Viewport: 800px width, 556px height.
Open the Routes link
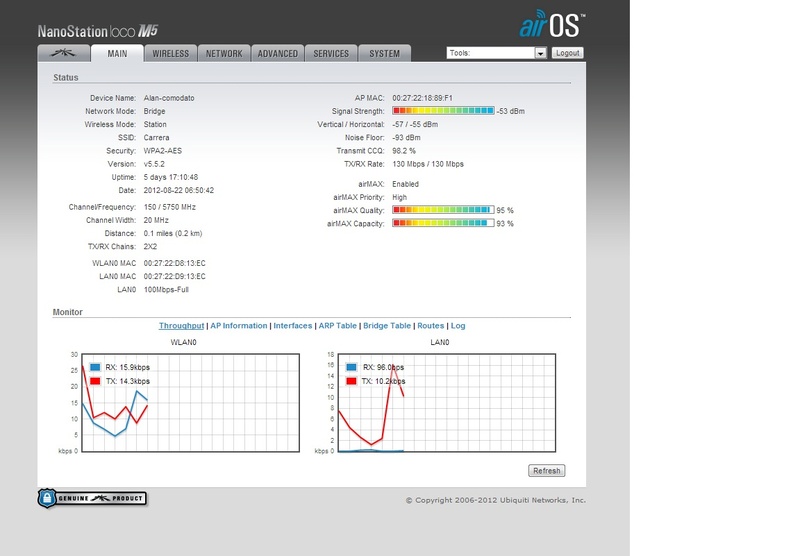click(x=431, y=325)
